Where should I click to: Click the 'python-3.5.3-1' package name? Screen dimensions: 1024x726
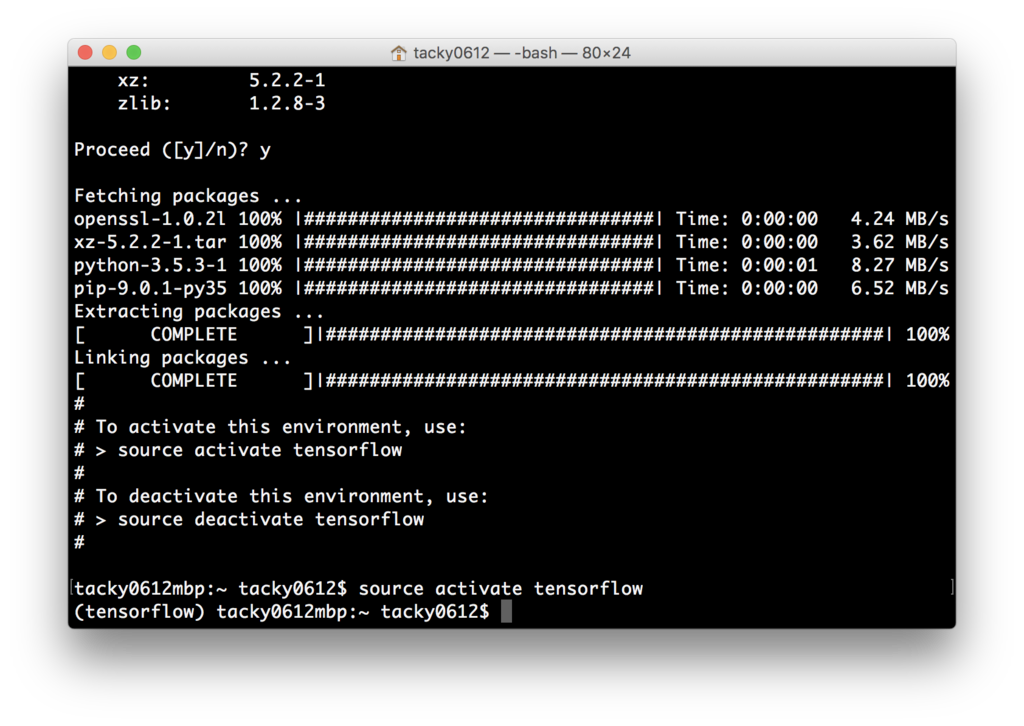click(150, 265)
